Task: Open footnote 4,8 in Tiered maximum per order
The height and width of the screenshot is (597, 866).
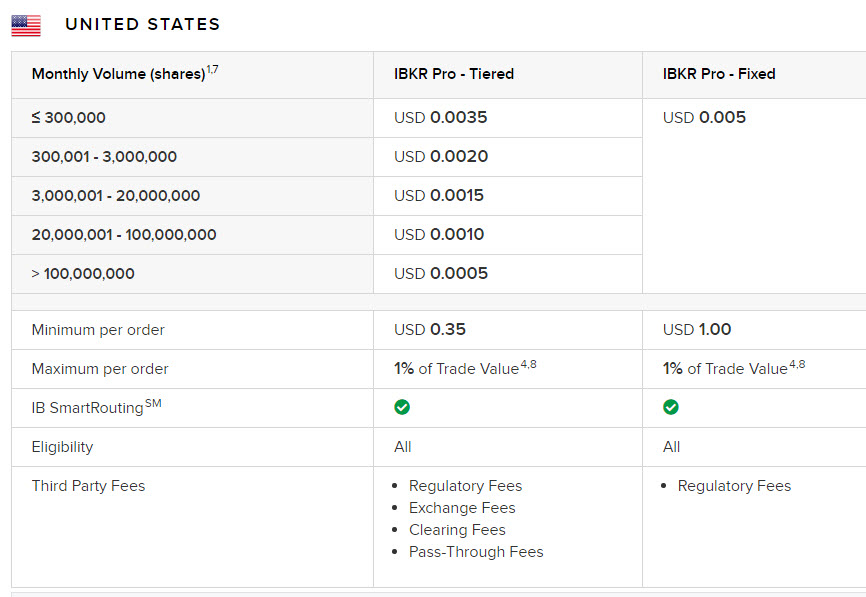Action: 530,365
